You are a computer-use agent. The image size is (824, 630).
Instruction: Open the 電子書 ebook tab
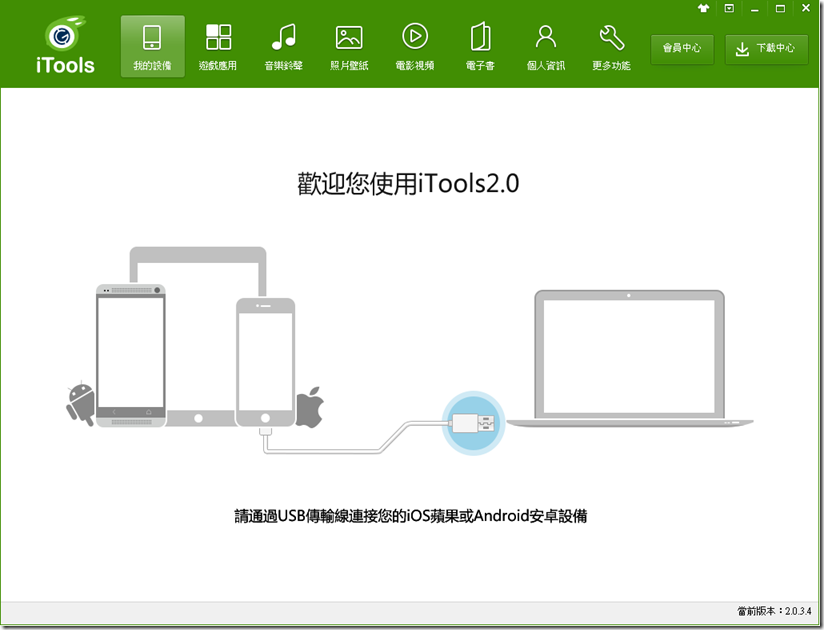[480, 46]
